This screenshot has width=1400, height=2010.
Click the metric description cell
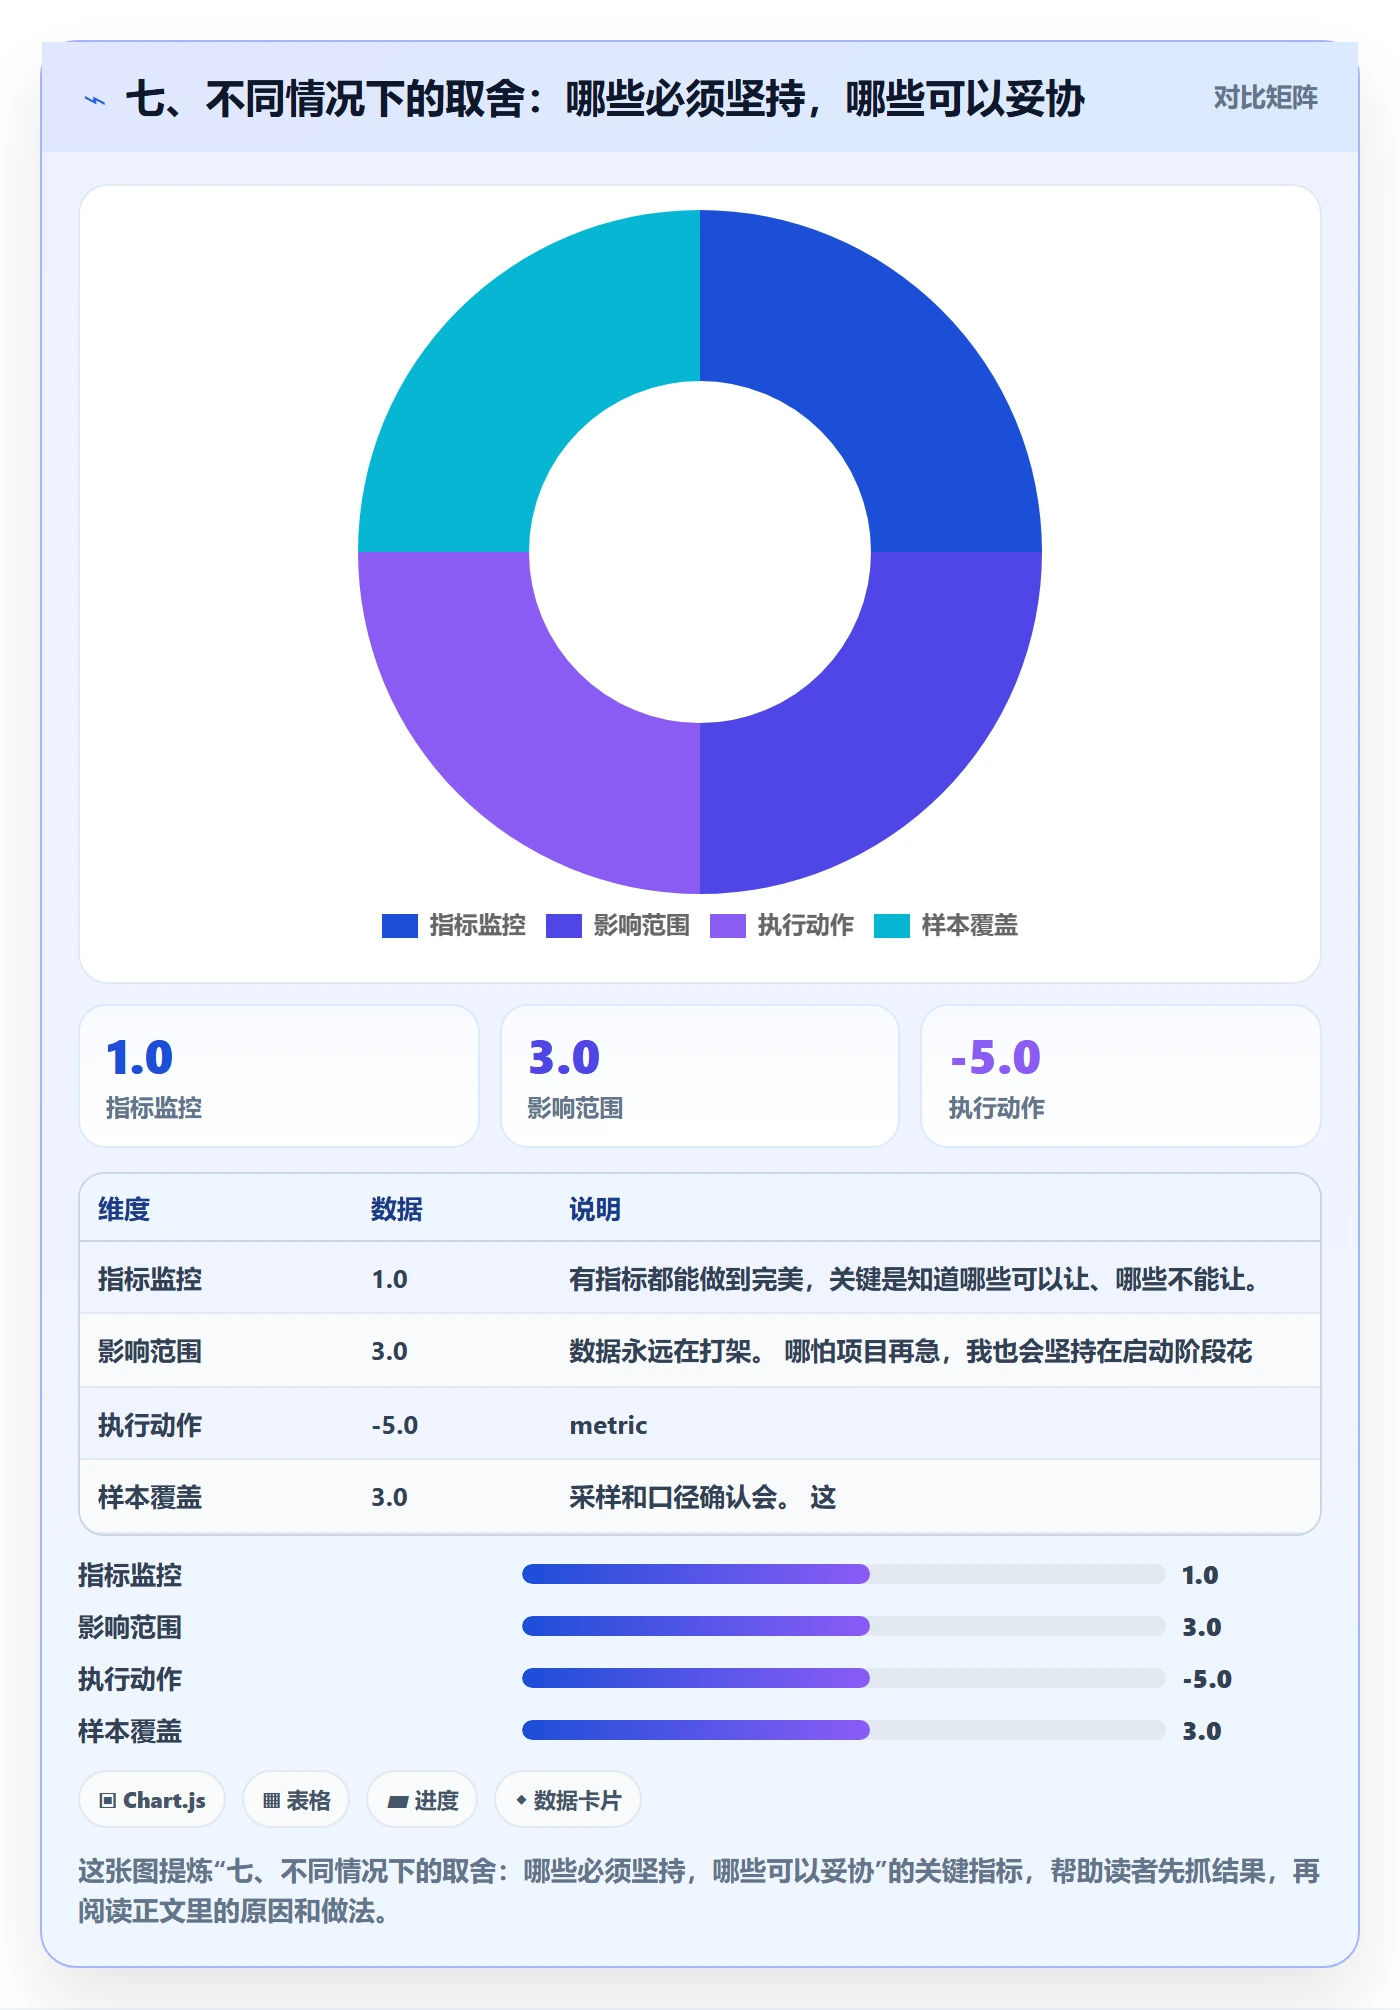pos(608,1425)
